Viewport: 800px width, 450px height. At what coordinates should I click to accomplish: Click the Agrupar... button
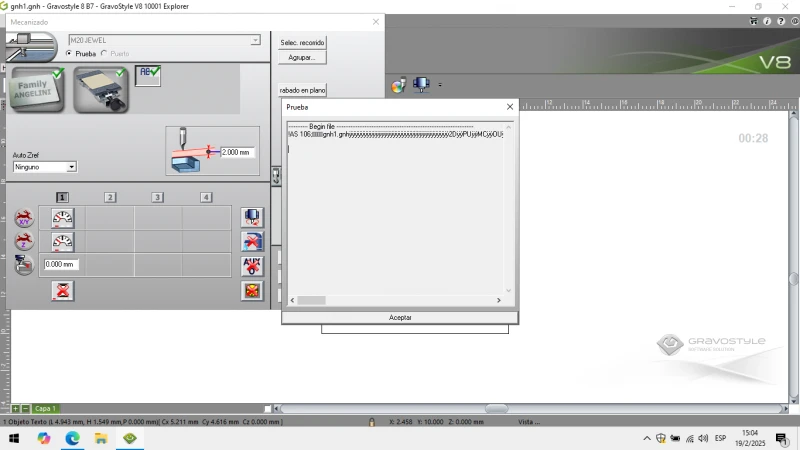[302, 58]
